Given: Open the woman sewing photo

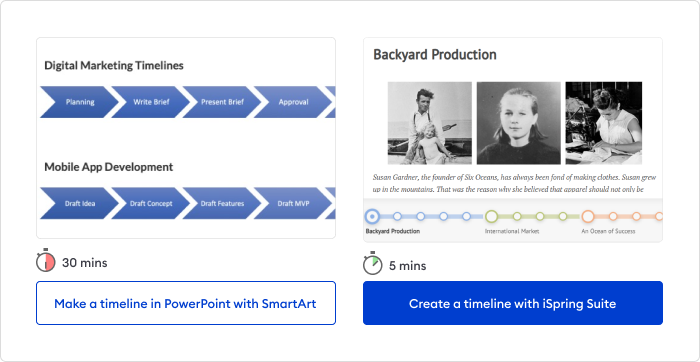Looking at the screenshot, I should tap(604, 123).
